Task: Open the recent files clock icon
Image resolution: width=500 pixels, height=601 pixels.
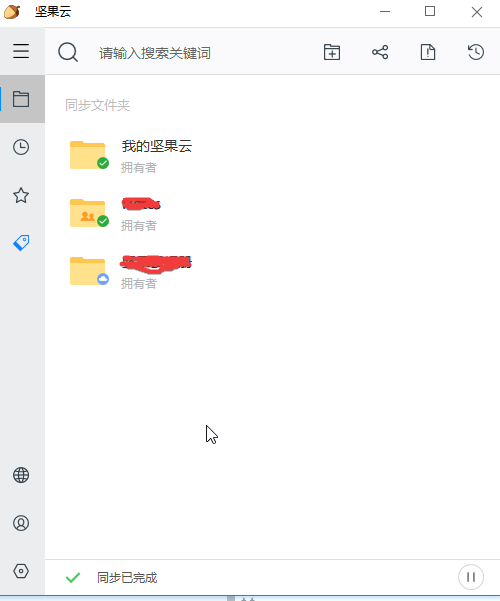Action: click(21, 147)
